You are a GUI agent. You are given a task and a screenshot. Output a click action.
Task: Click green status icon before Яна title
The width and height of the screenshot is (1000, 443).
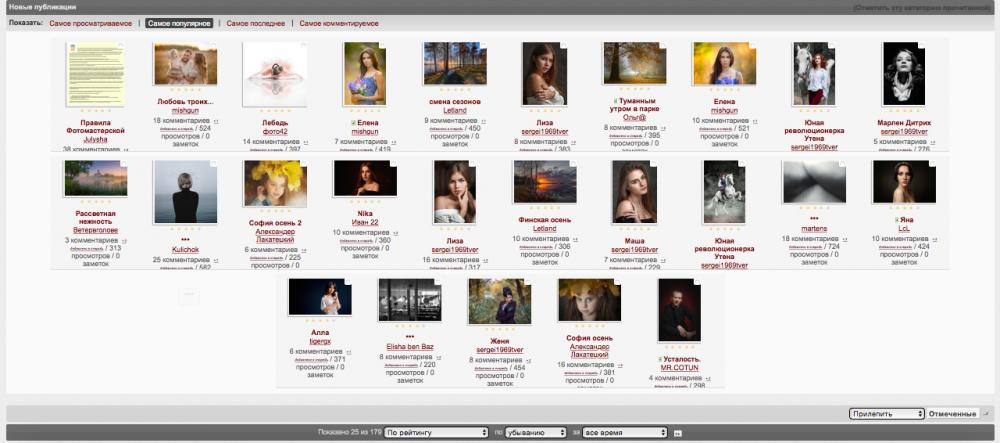(897, 220)
